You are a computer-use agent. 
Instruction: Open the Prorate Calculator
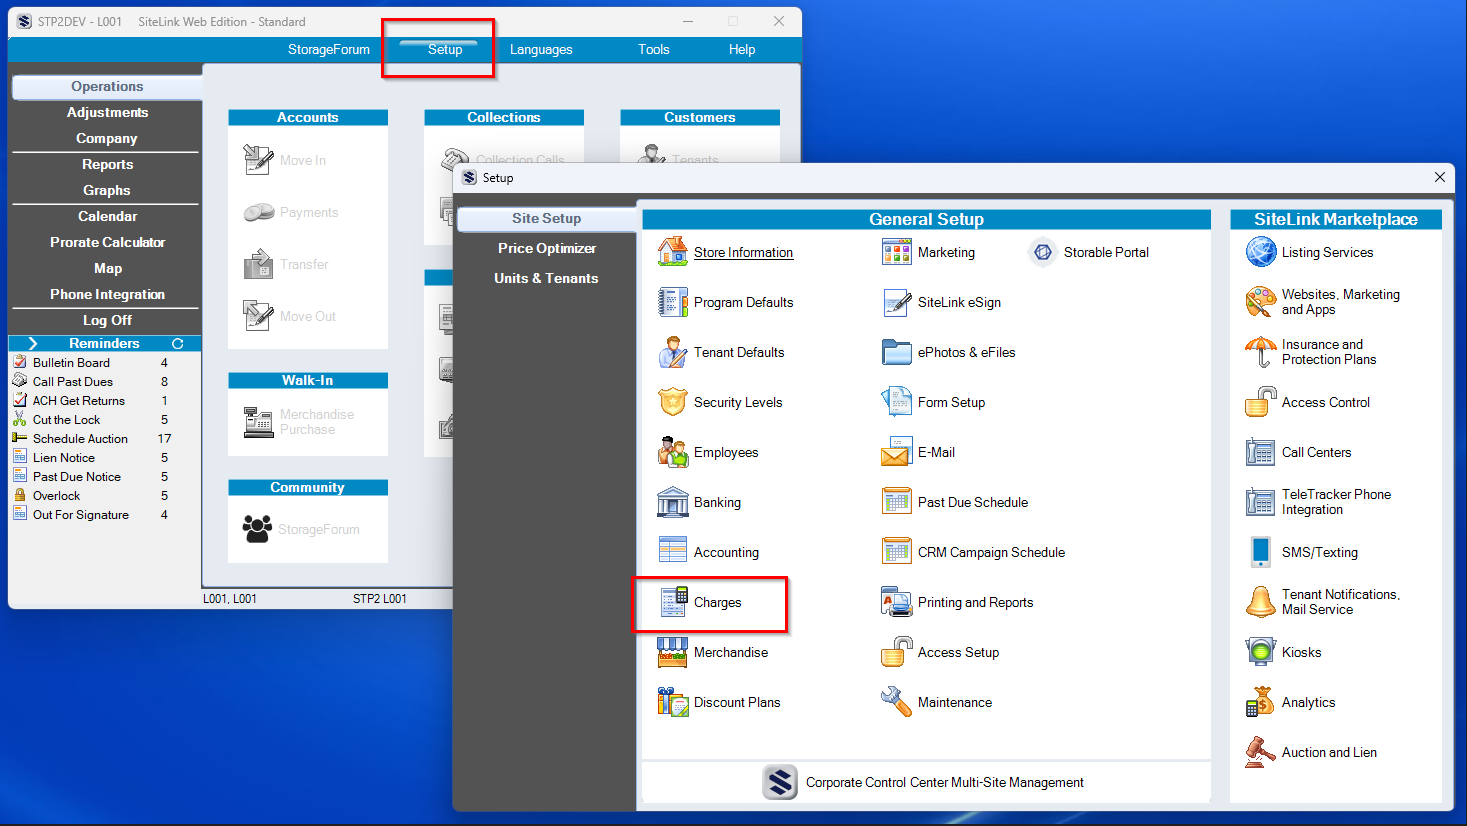107,242
